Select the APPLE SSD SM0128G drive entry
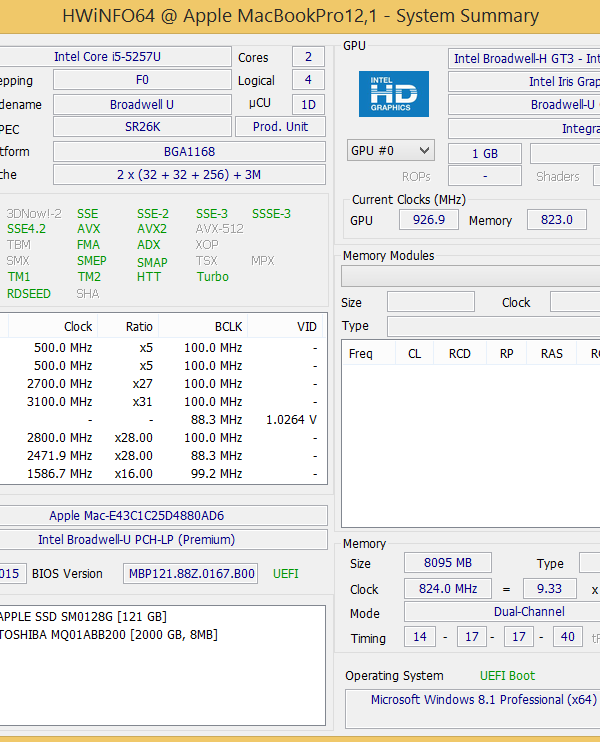 [x=83, y=617]
